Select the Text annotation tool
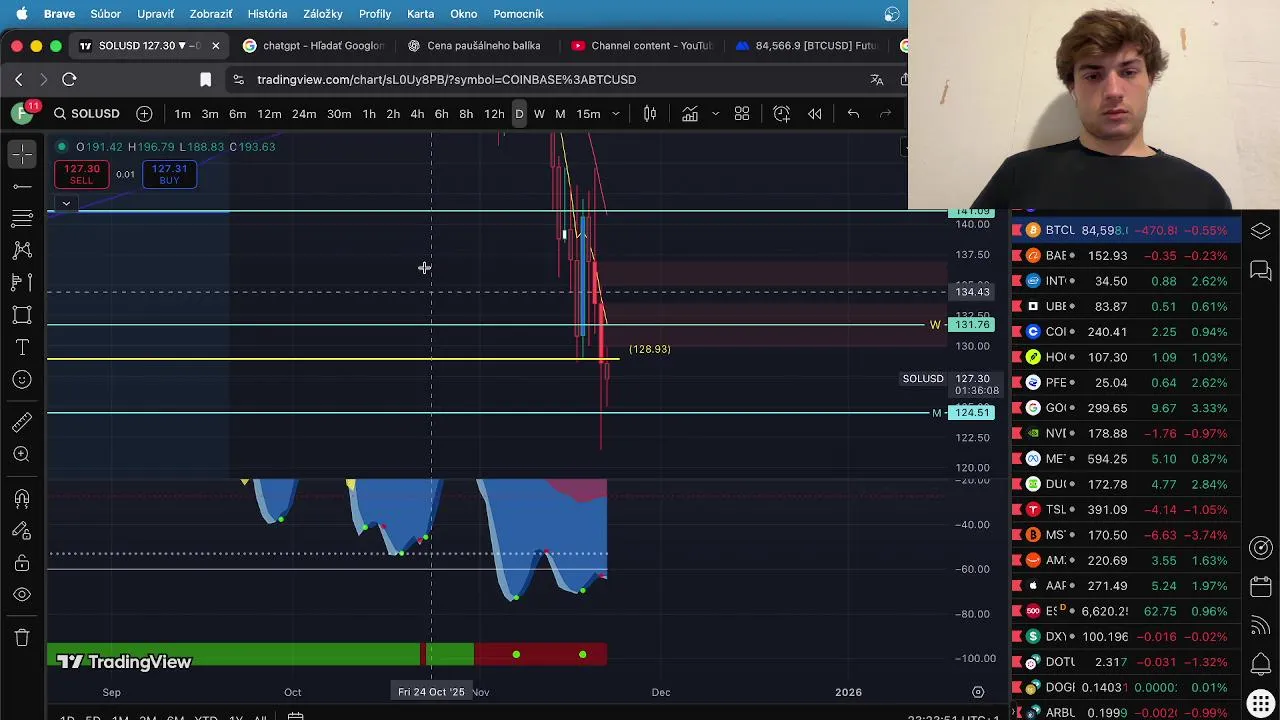The height and width of the screenshot is (720, 1280). coord(22,347)
